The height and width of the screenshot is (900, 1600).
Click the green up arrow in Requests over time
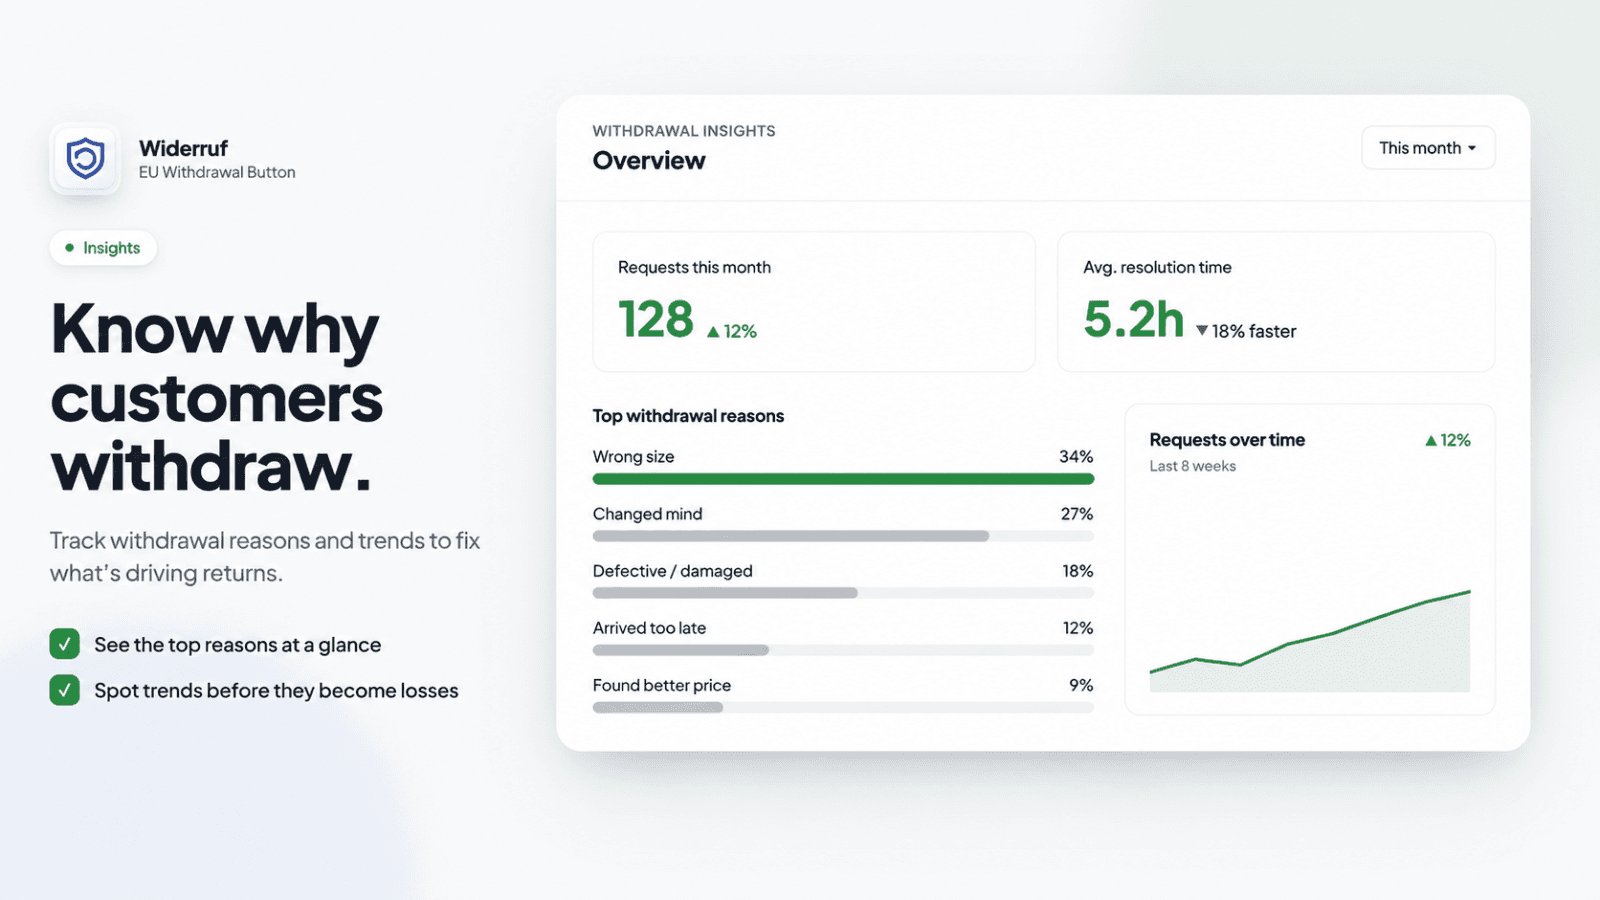tap(1431, 440)
